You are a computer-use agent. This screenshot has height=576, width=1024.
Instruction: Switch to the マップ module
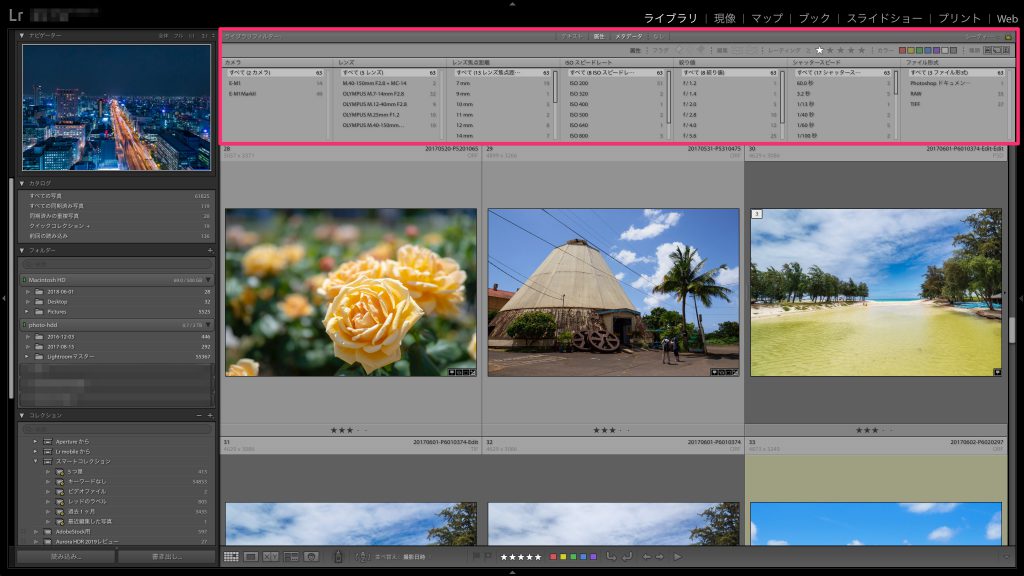pyautogui.click(x=767, y=18)
